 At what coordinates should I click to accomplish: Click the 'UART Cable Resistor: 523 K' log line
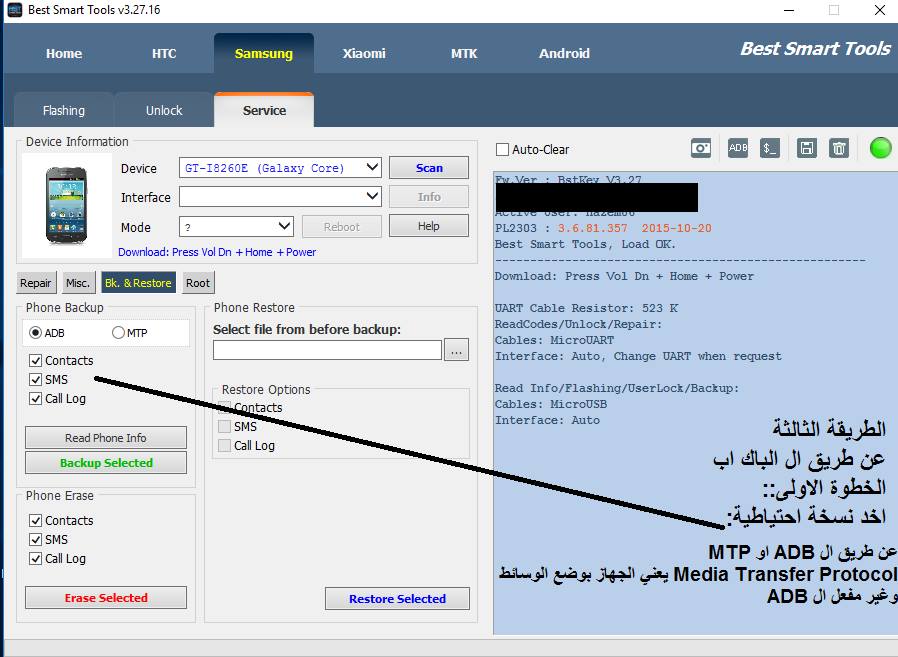586,308
